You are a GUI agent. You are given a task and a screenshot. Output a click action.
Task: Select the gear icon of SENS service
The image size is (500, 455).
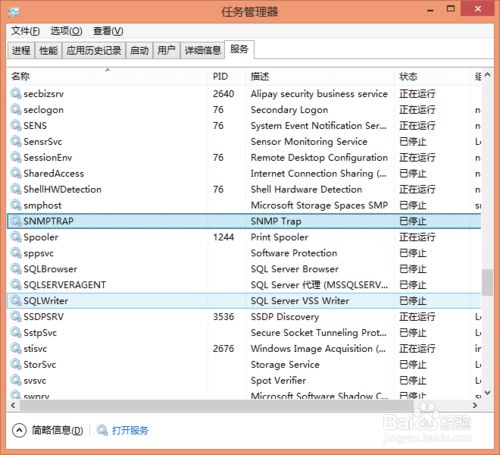15,126
